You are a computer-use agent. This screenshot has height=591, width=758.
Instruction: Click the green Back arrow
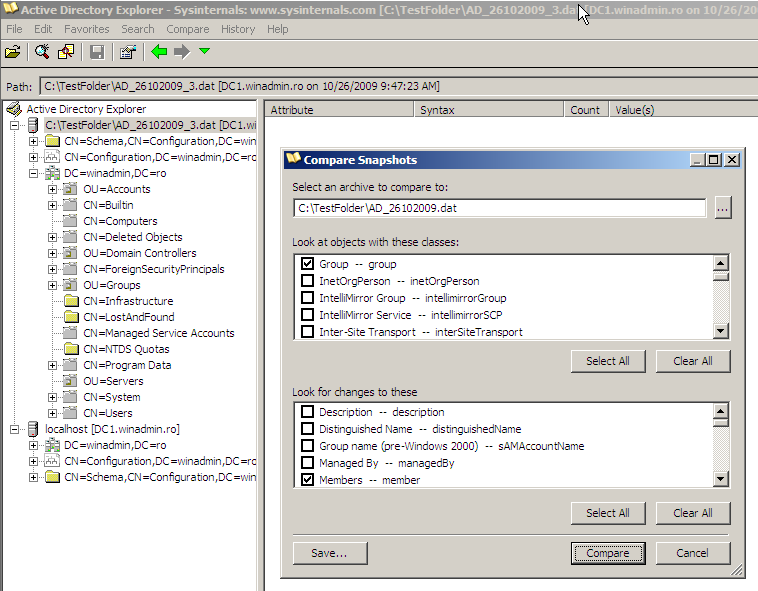[x=159, y=52]
